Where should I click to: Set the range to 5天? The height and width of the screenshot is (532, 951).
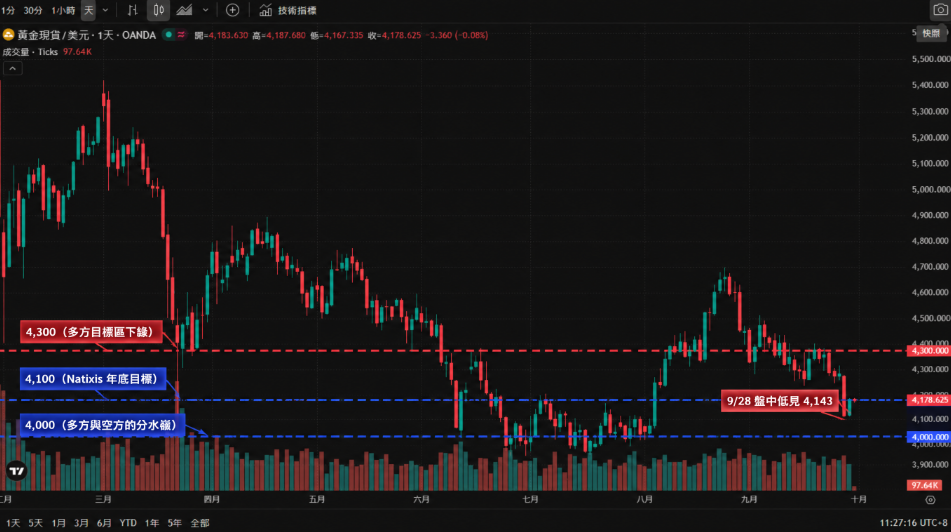coord(35,523)
